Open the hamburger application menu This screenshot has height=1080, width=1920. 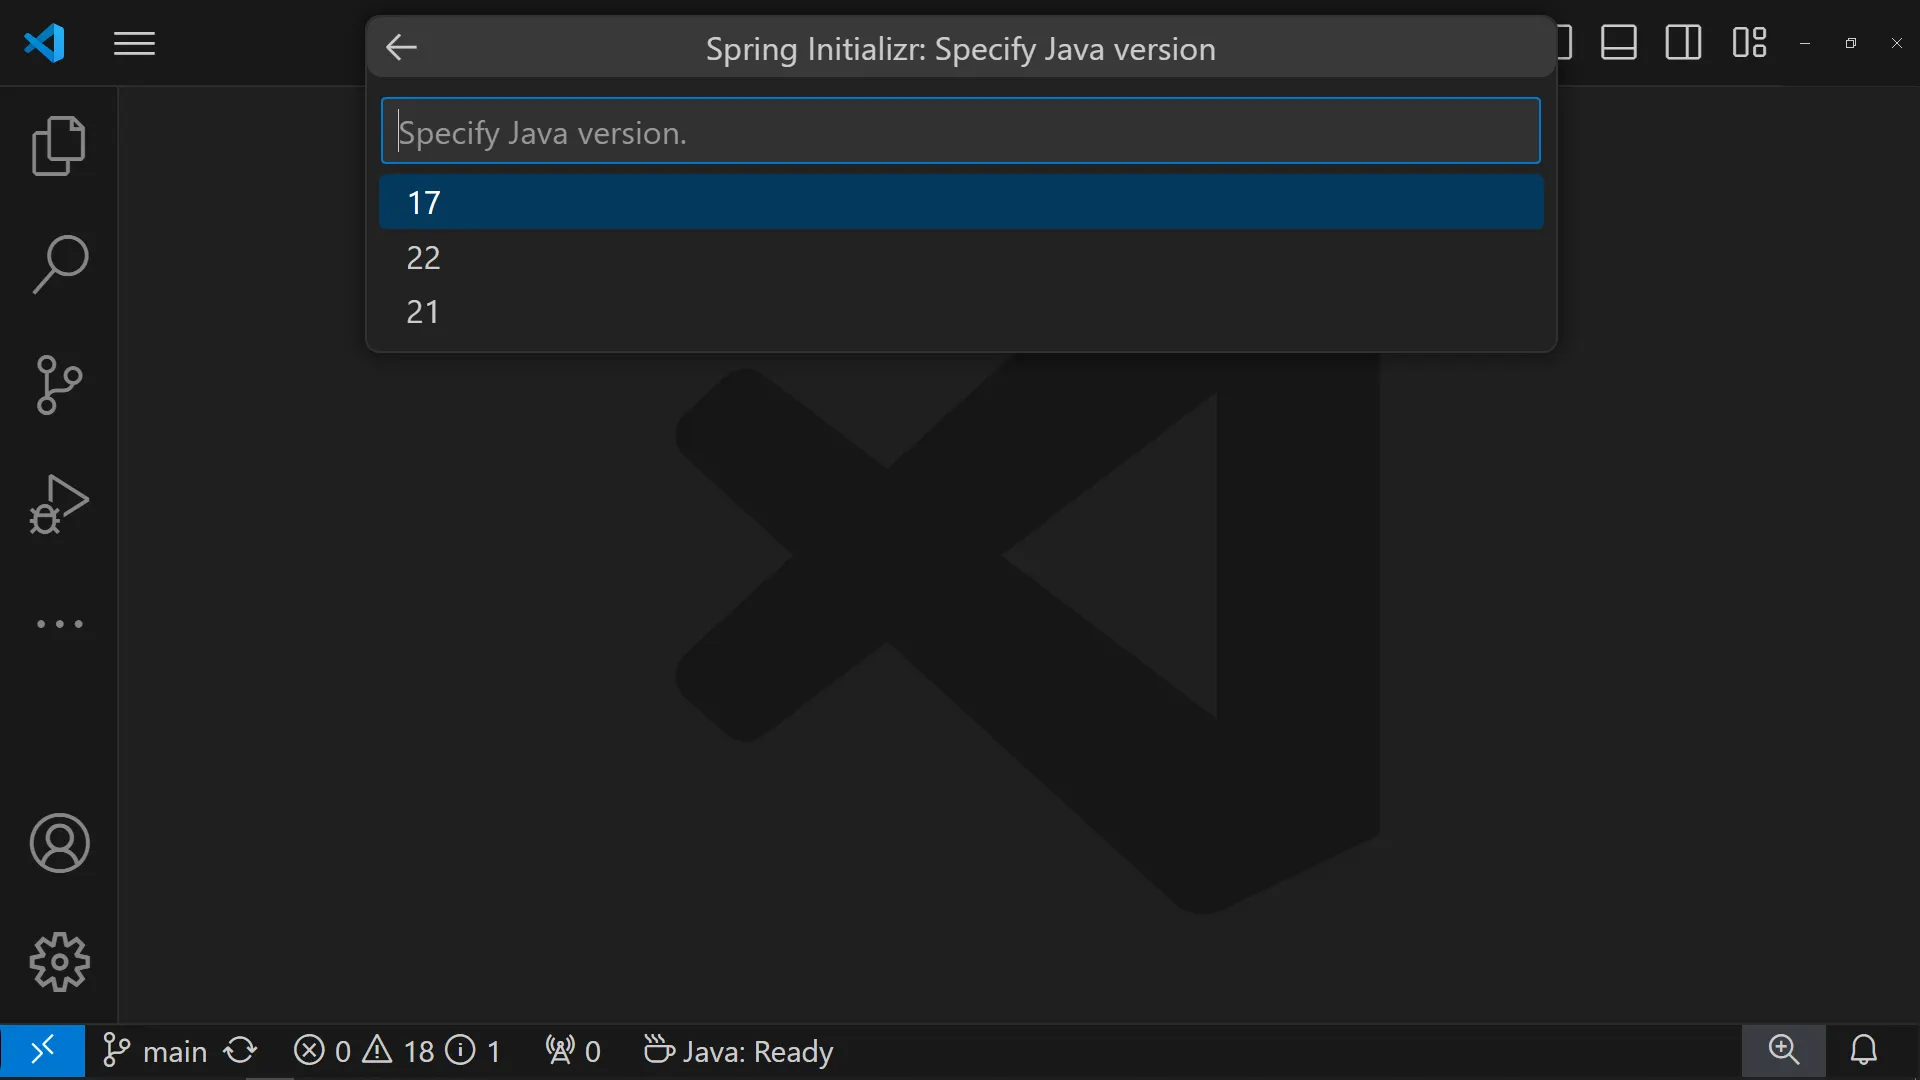[134, 44]
